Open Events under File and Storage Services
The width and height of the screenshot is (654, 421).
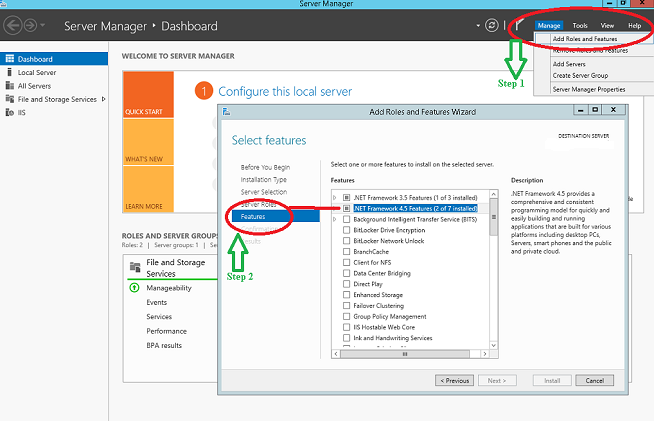click(x=156, y=302)
